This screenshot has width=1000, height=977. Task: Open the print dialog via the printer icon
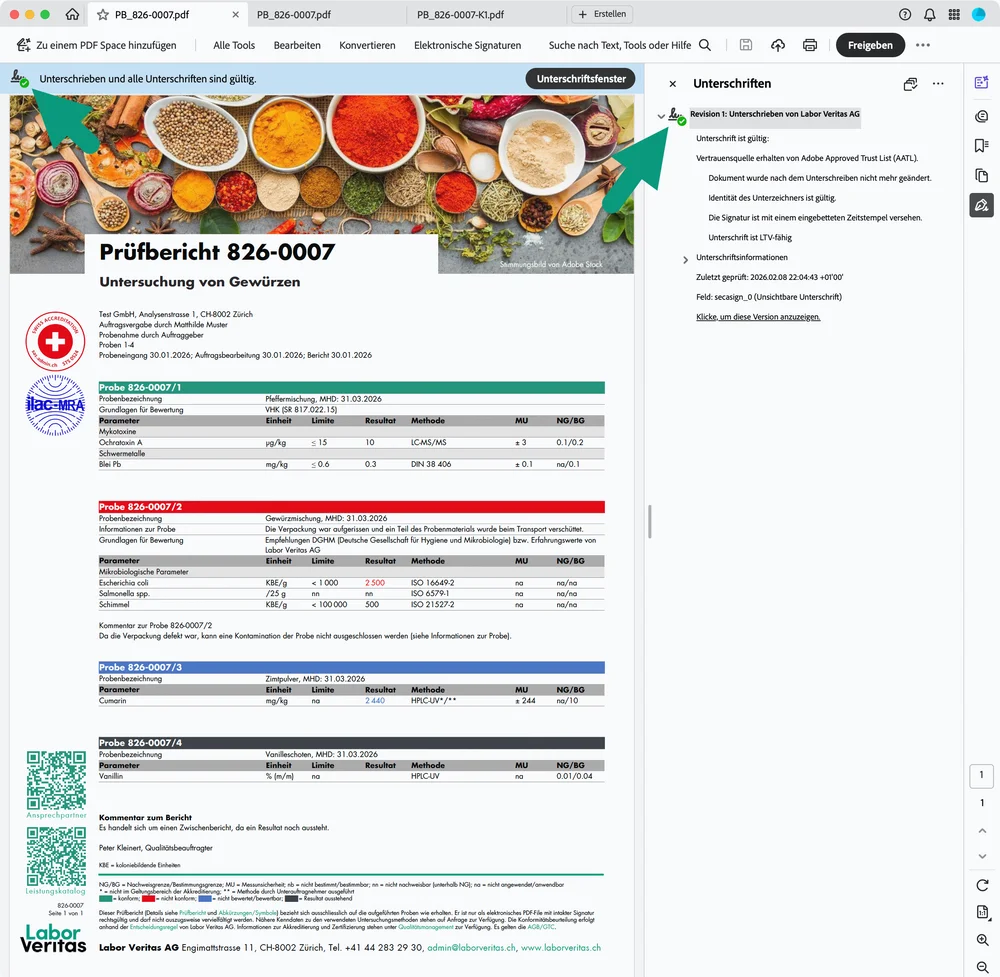point(810,45)
